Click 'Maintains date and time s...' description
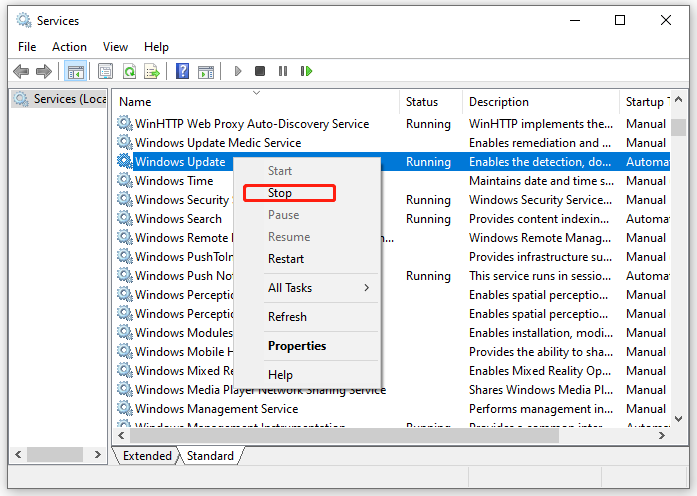This screenshot has width=697, height=496. coord(541,181)
